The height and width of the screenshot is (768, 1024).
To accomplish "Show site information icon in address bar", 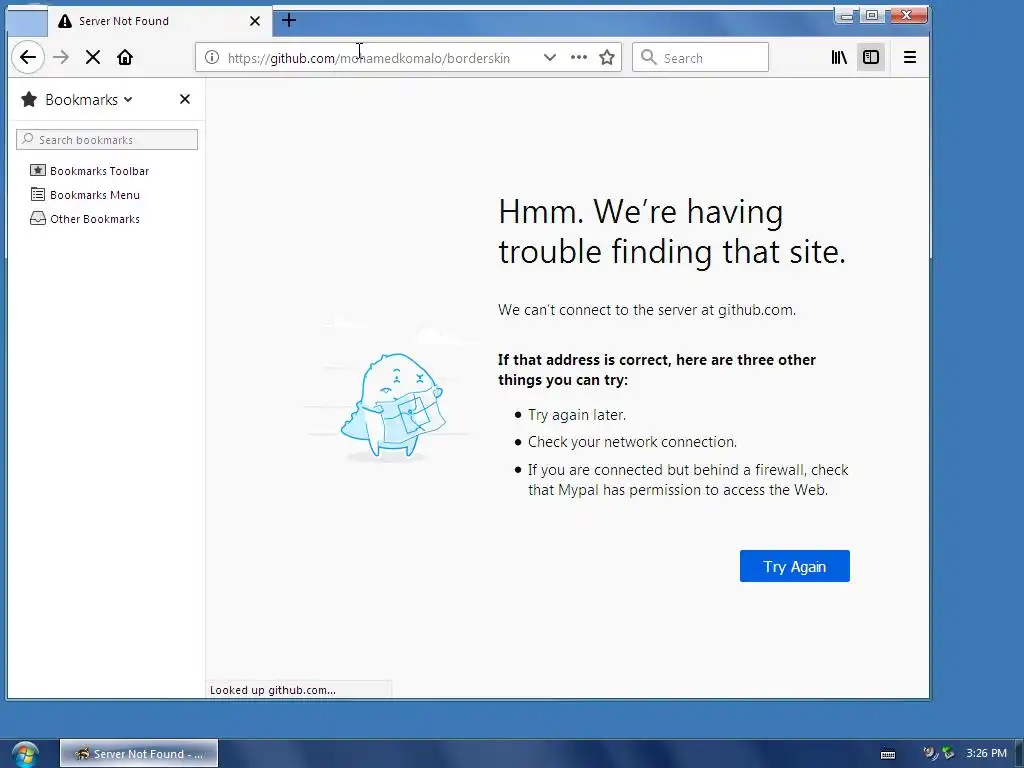I will [212, 57].
